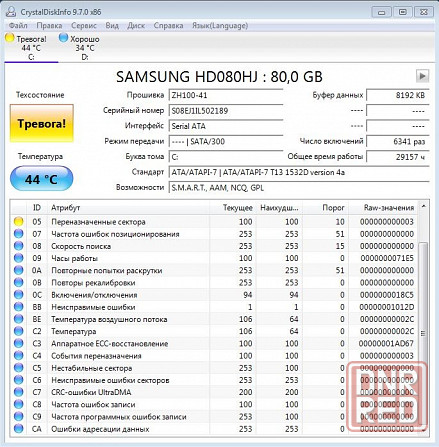
Task: Open the Сервис menu
Action: 84,25
